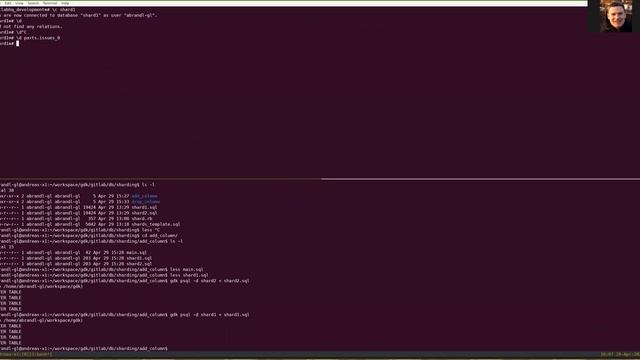
Task: Click the shard.rb file name
Action: coord(142,219)
